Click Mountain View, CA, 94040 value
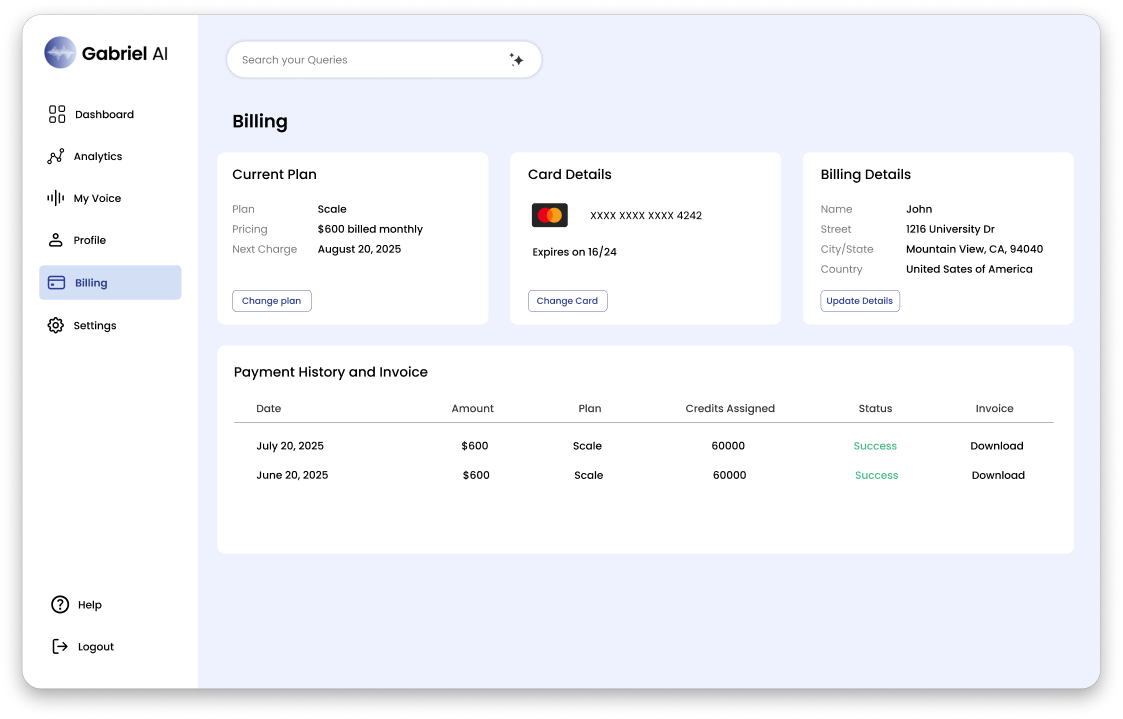Image resolution: width=1123 pixels, height=719 pixels. click(x=974, y=249)
